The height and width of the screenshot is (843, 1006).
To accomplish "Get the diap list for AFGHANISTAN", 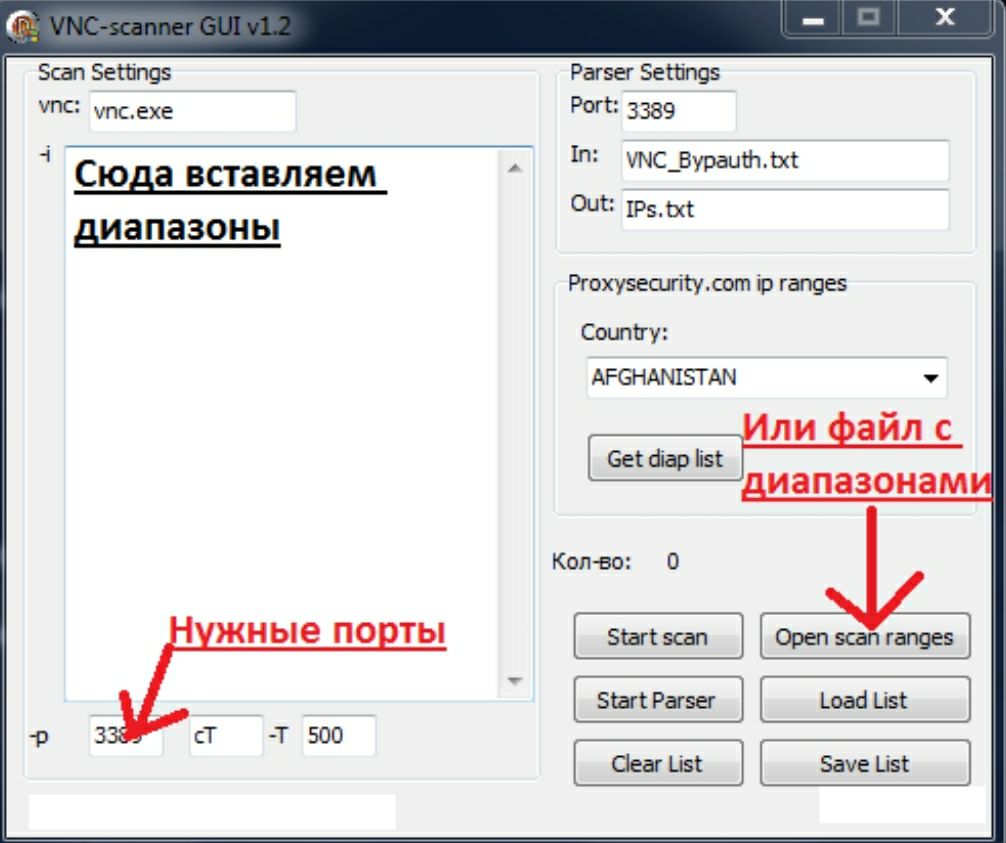I will (x=665, y=457).
